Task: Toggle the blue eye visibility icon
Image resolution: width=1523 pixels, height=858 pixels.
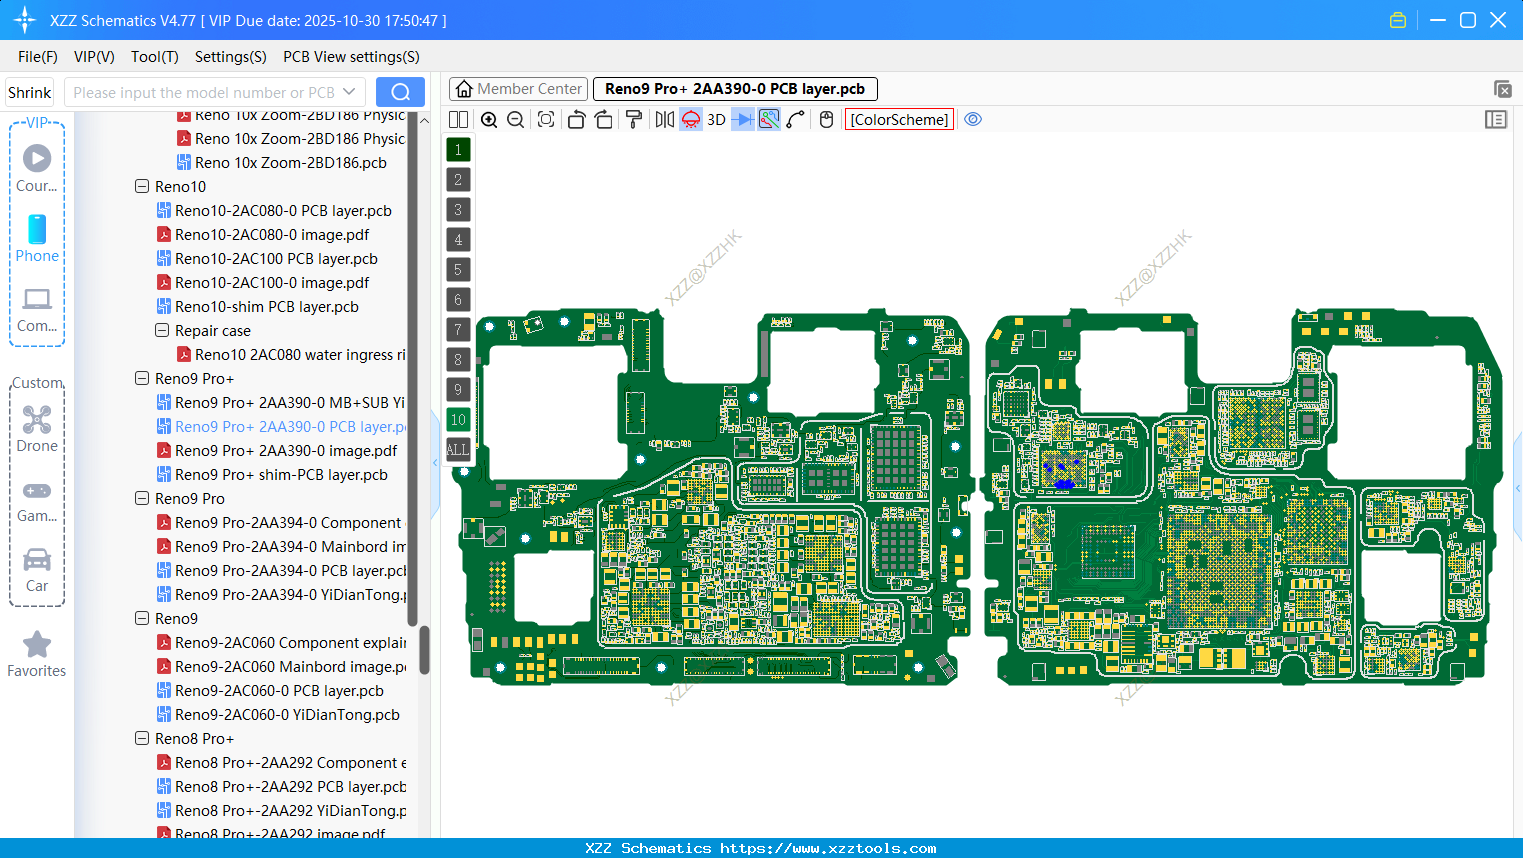Action: [973, 119]
